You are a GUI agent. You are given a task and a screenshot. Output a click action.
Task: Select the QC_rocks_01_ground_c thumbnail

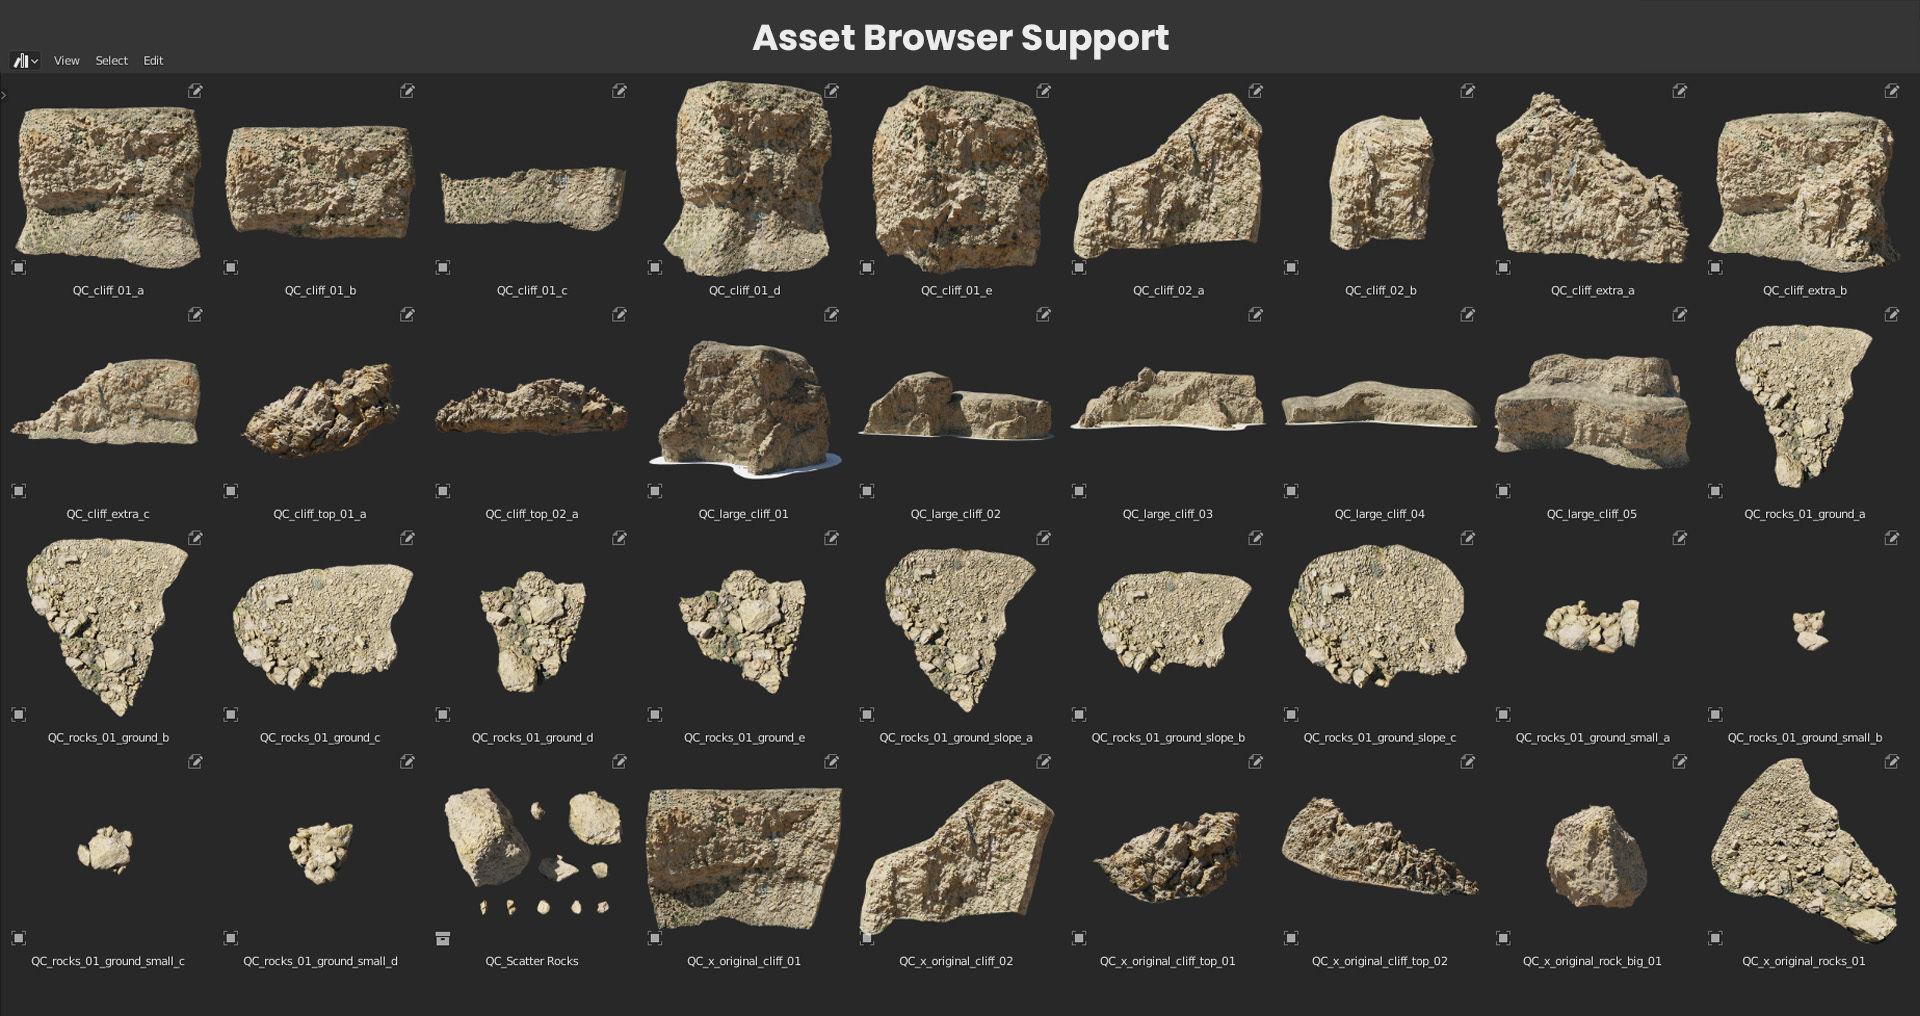click(x=322, y=627)
